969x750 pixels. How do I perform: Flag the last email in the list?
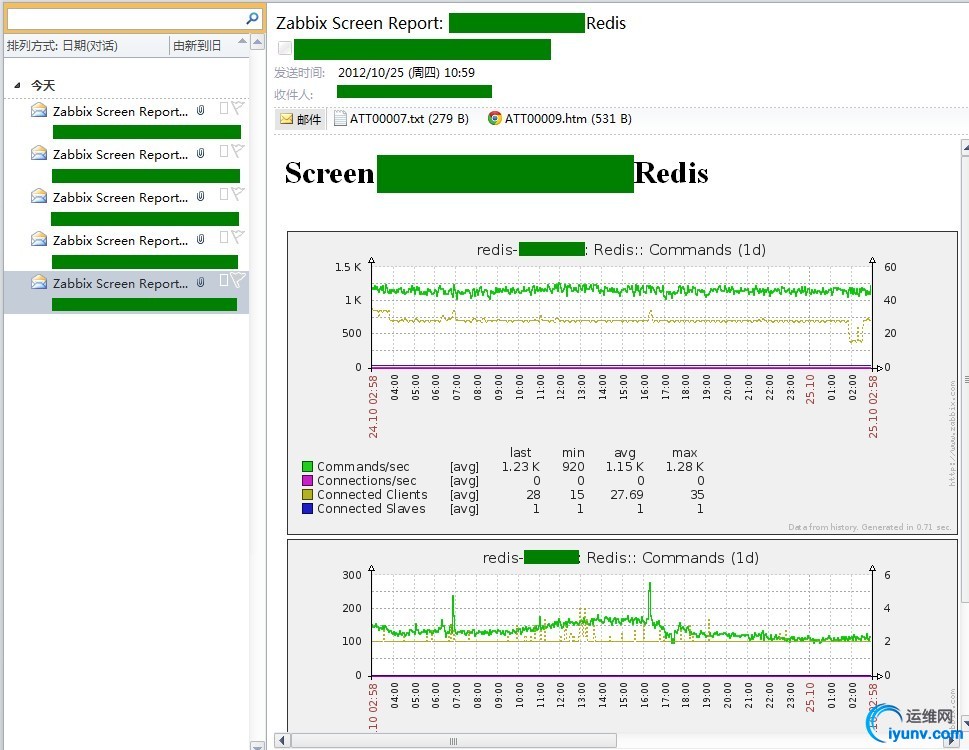tap(237, 281)
